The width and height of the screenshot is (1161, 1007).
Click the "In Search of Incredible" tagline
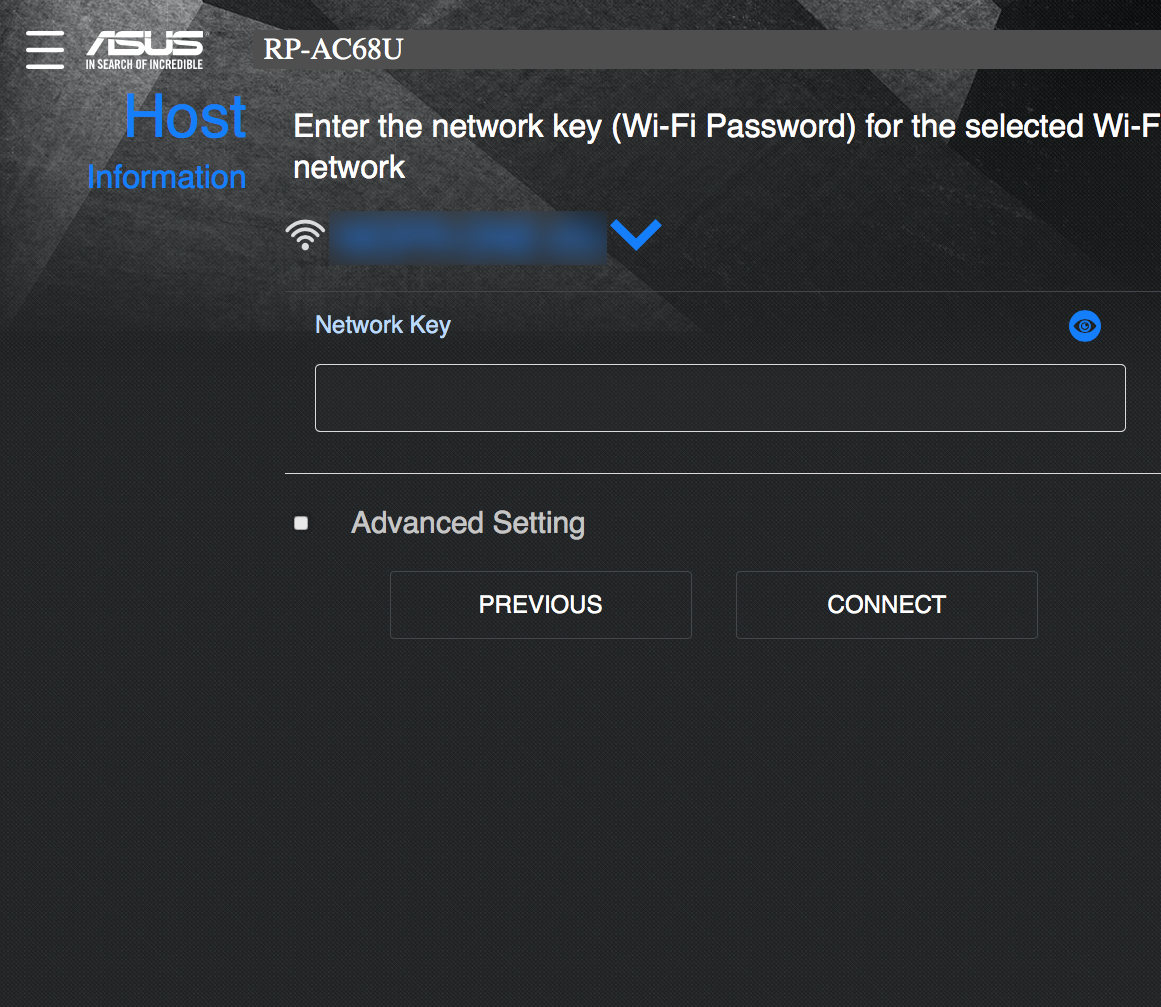144,65
